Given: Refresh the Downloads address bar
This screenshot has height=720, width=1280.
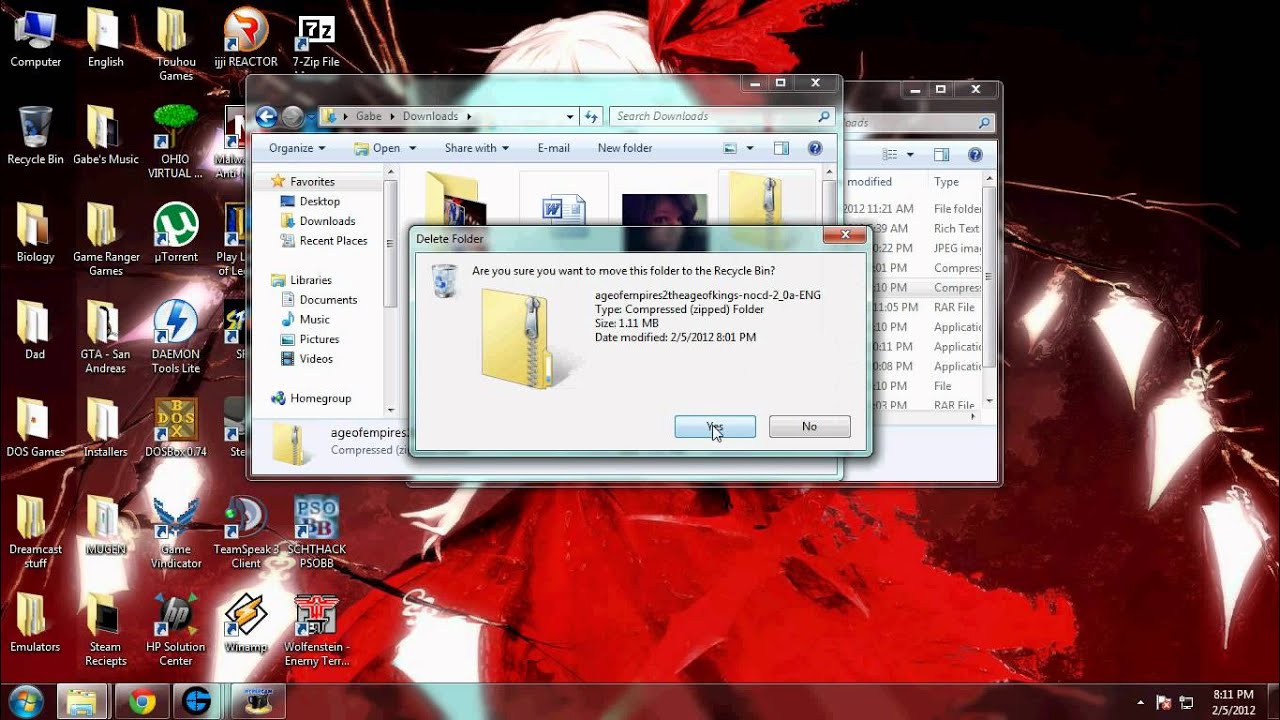Looking at the screenshot, I should point(591,116).
